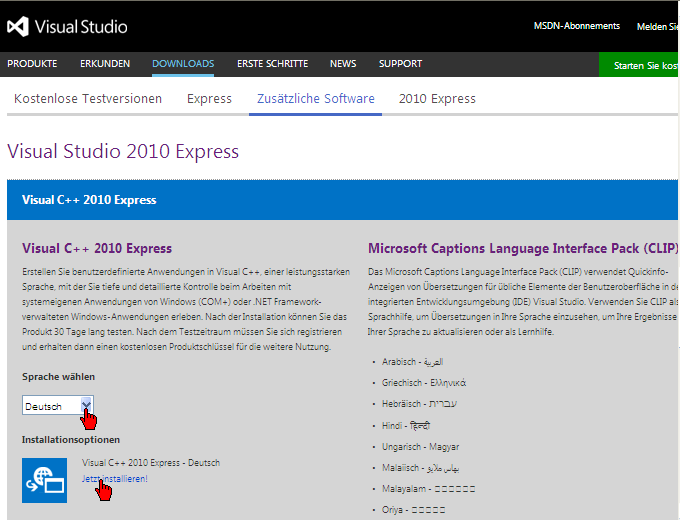Click the Oriya language entry
The image size is (680, 520).
[413, 510]
